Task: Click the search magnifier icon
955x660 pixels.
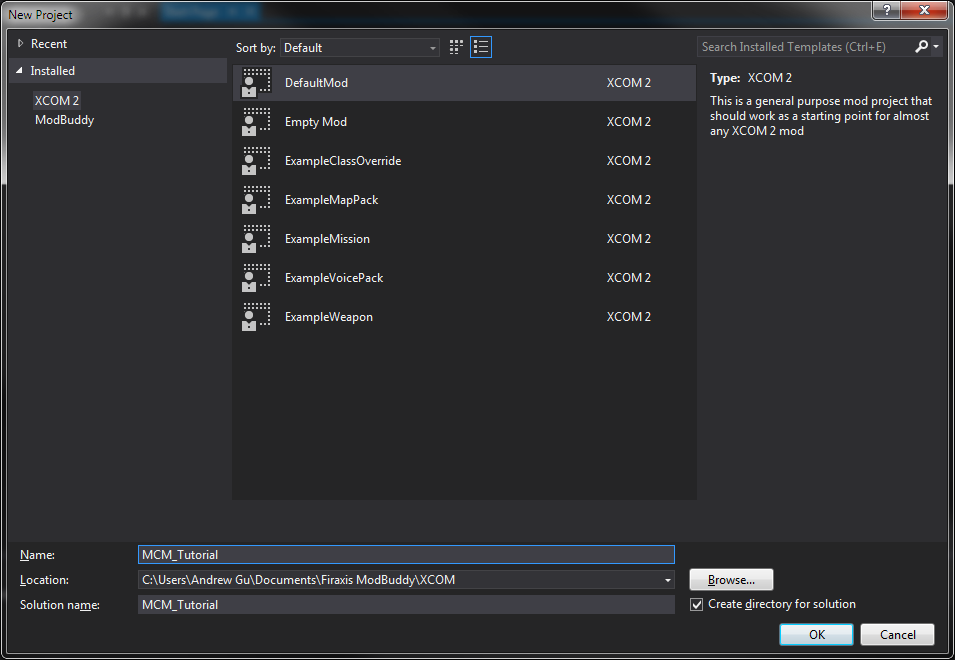Action: pos(922,46)
